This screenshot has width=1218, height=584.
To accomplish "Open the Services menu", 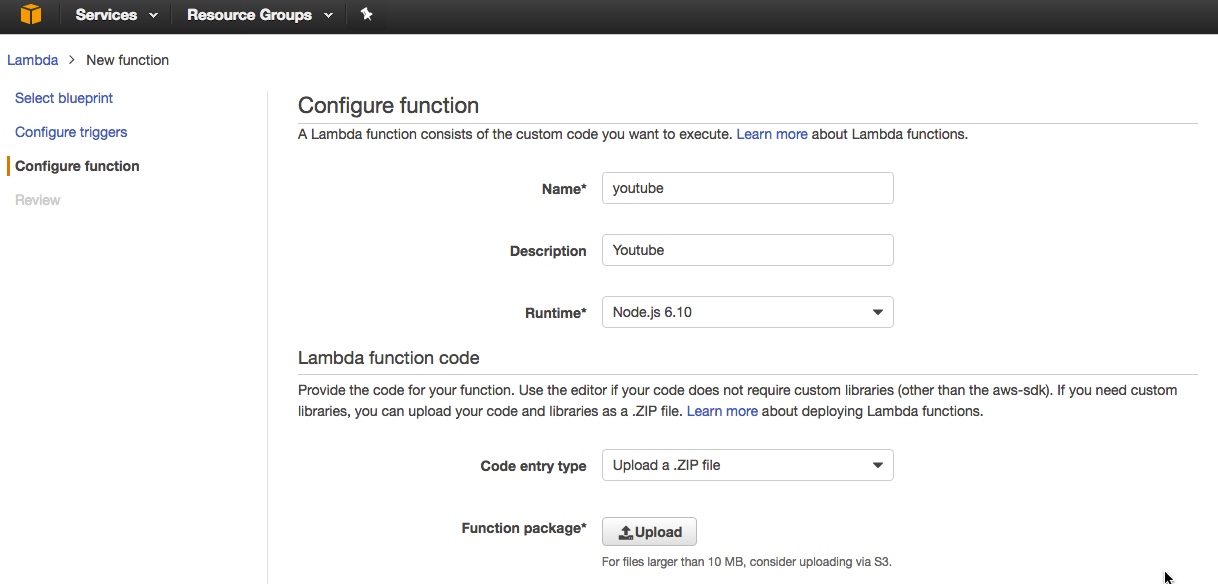I will pos(106,15).
